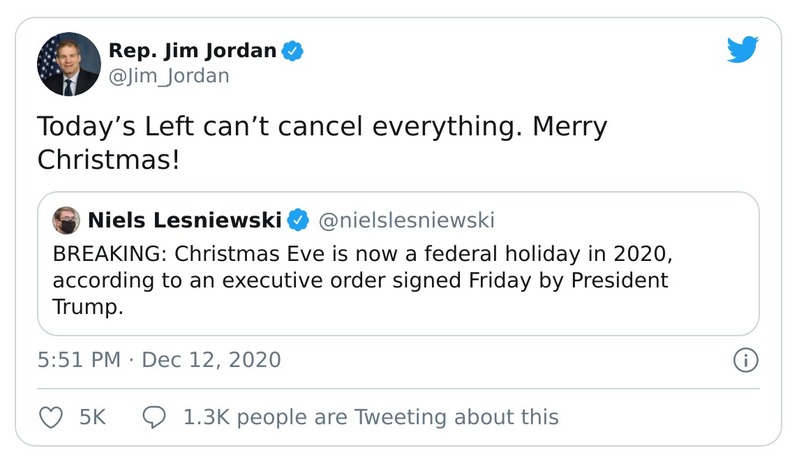This screenshot has width=799, height=464.
Task: Click the Twitter bird logo
Action: (x=742, y=51)
